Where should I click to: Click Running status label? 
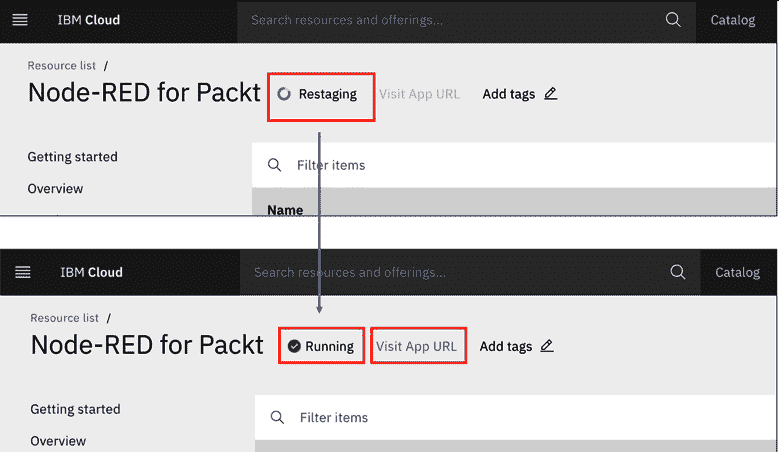pyautogui.click(x=329, y=346)
